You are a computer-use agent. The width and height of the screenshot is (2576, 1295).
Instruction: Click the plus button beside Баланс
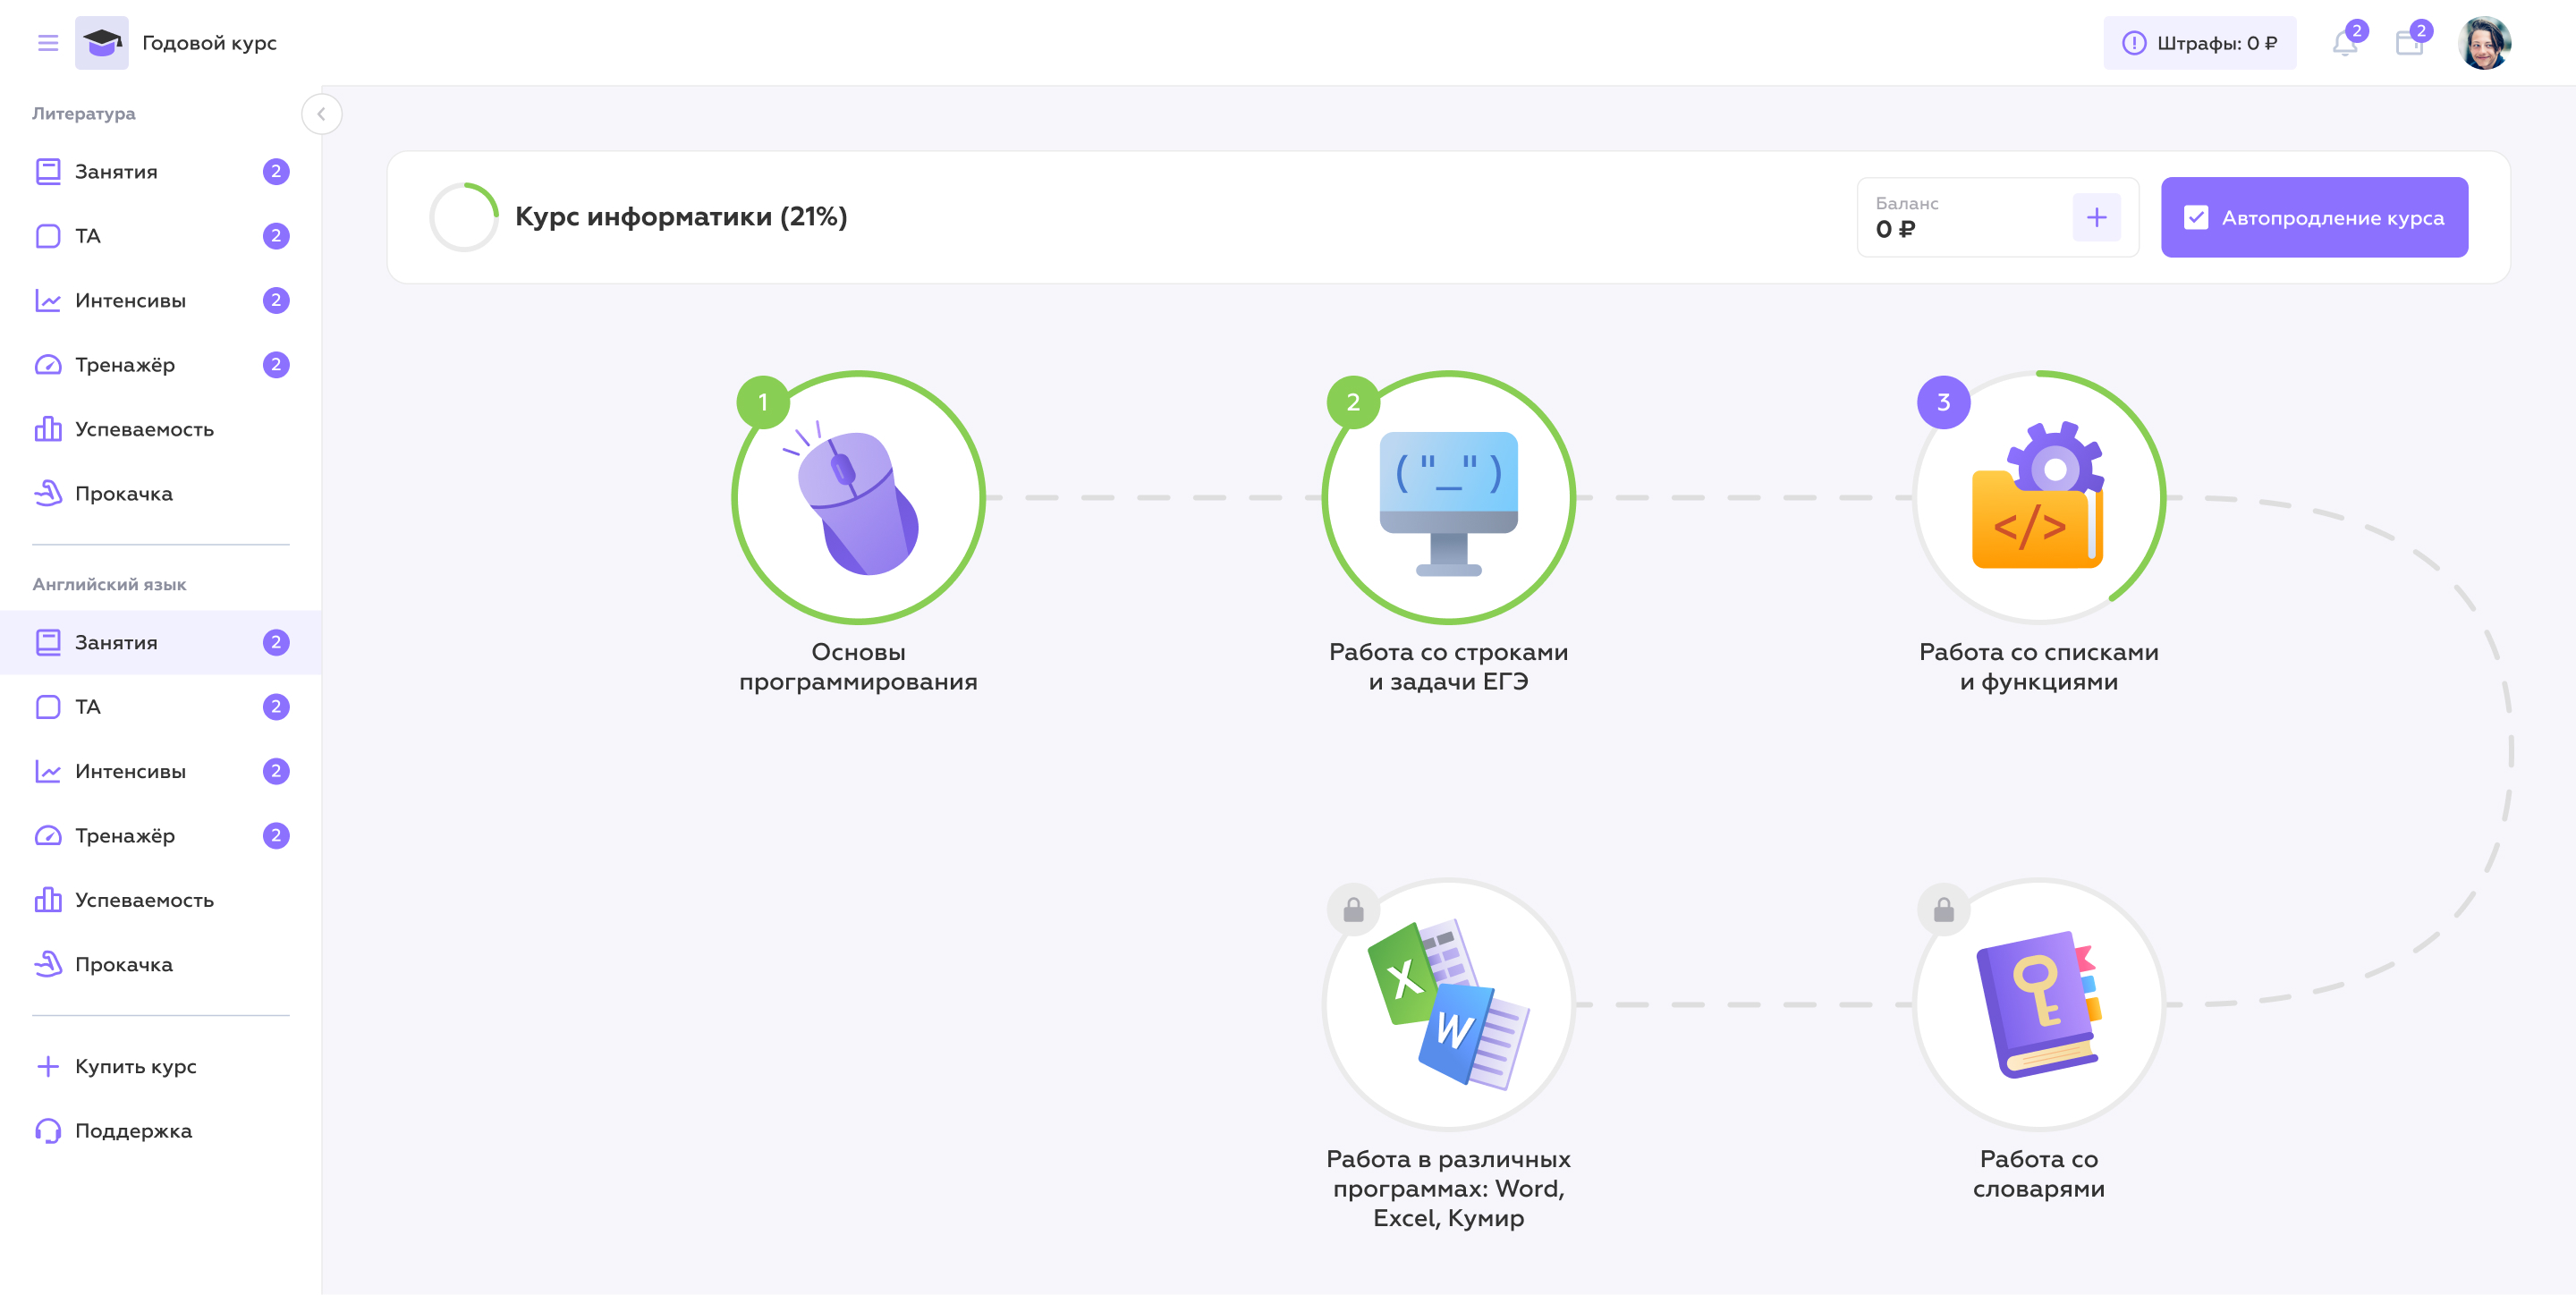point(2096,218)
